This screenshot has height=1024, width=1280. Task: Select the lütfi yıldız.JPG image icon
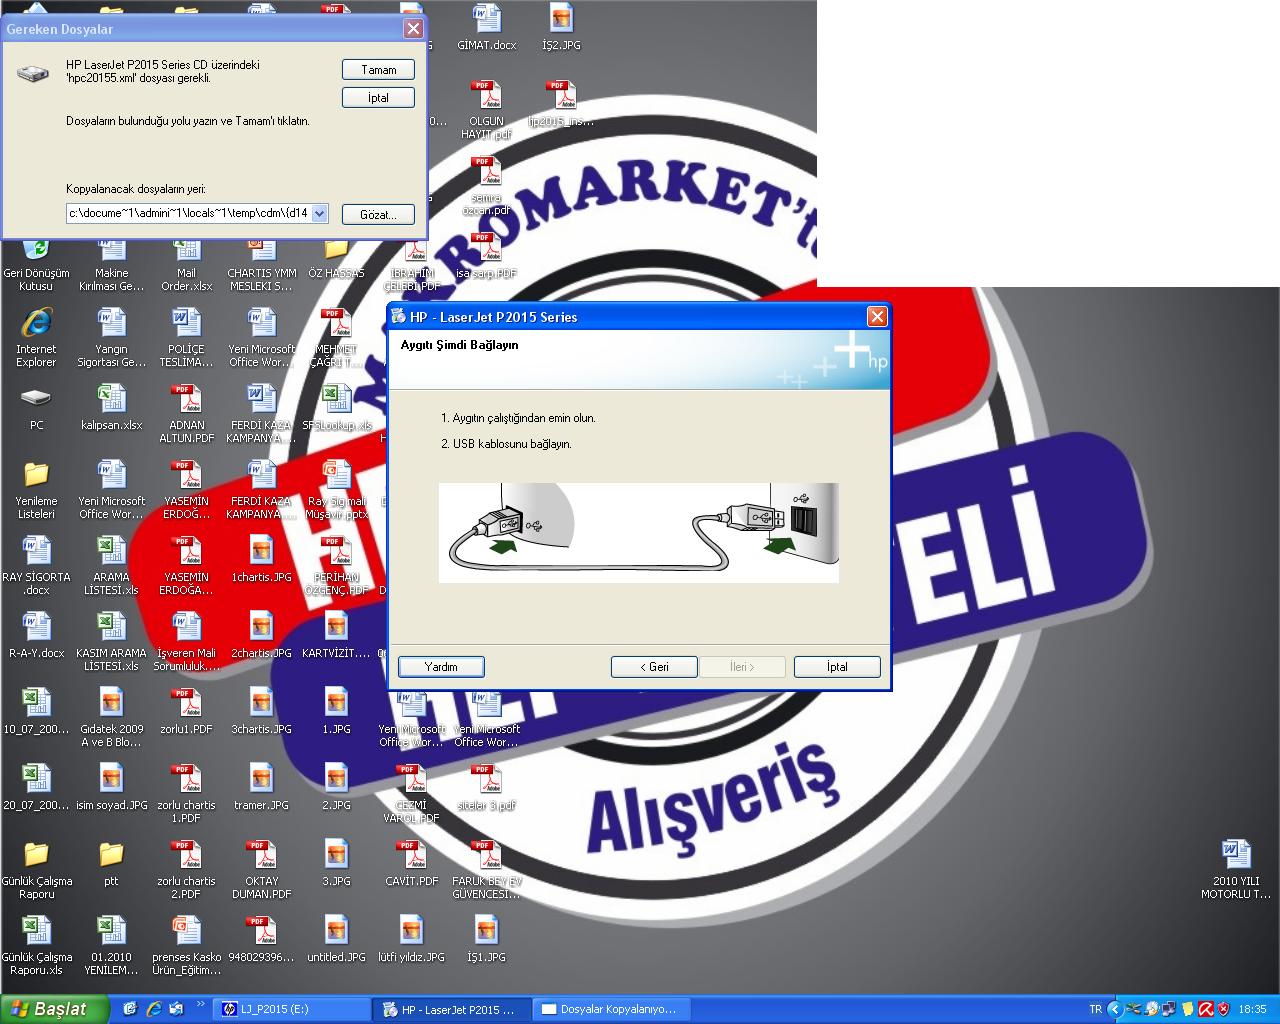pos(411,930)
